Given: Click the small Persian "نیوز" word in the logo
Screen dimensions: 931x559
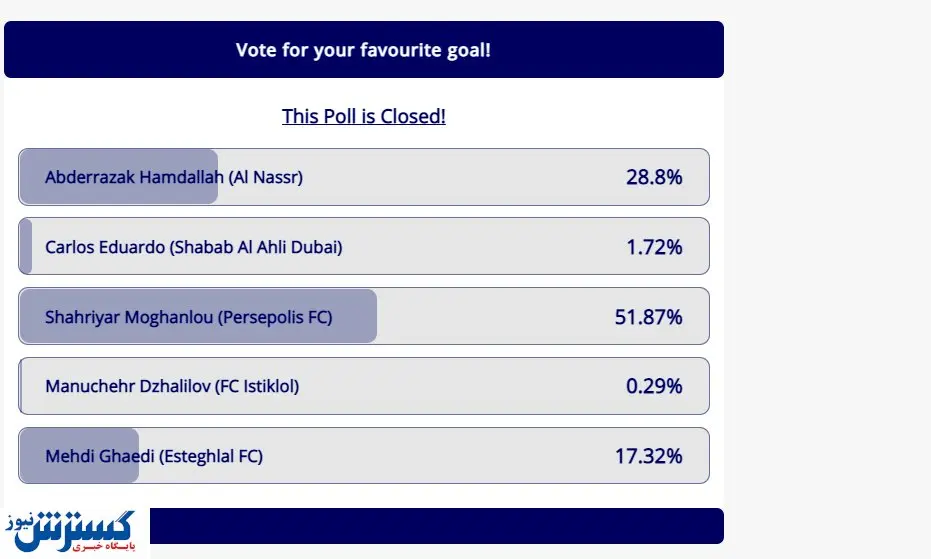Looking at the screenshot, I should (x=21, y=523).
